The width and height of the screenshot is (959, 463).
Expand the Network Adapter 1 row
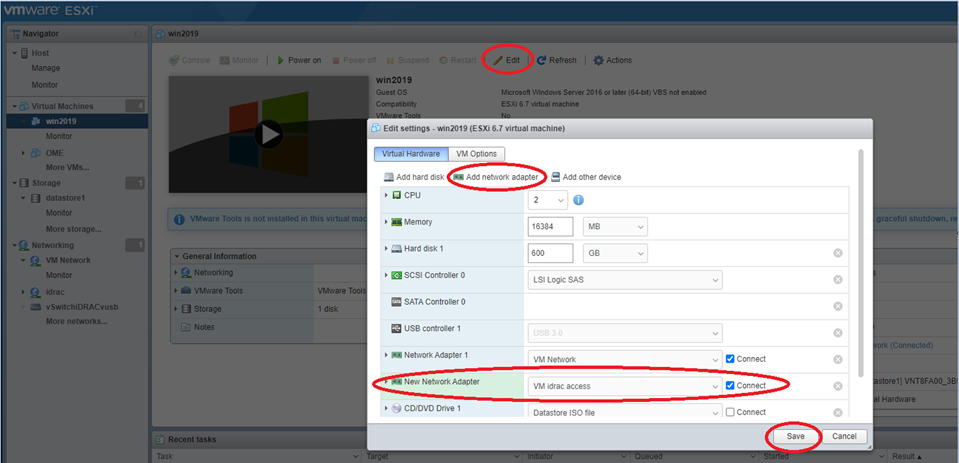pos(386,355)
